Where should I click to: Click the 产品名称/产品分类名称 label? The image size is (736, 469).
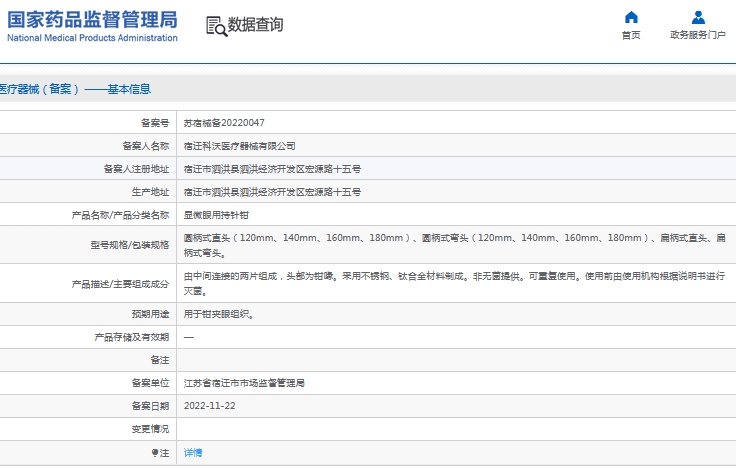coord(120,215)
